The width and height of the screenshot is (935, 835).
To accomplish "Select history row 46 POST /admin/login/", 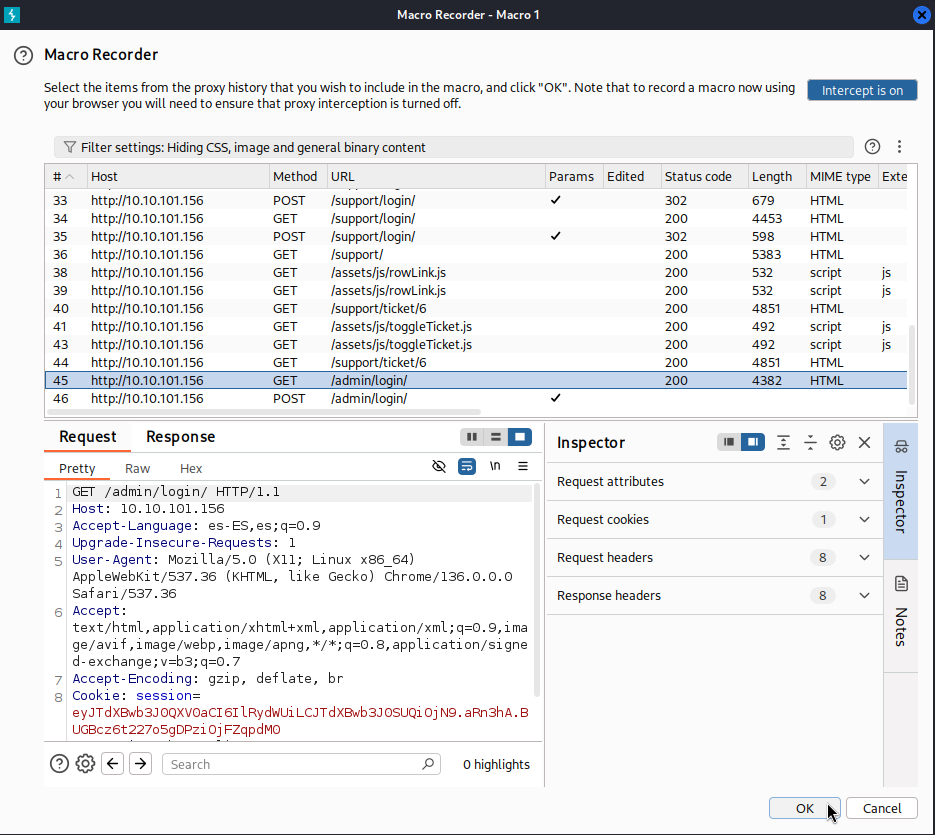I will [476, 398].
